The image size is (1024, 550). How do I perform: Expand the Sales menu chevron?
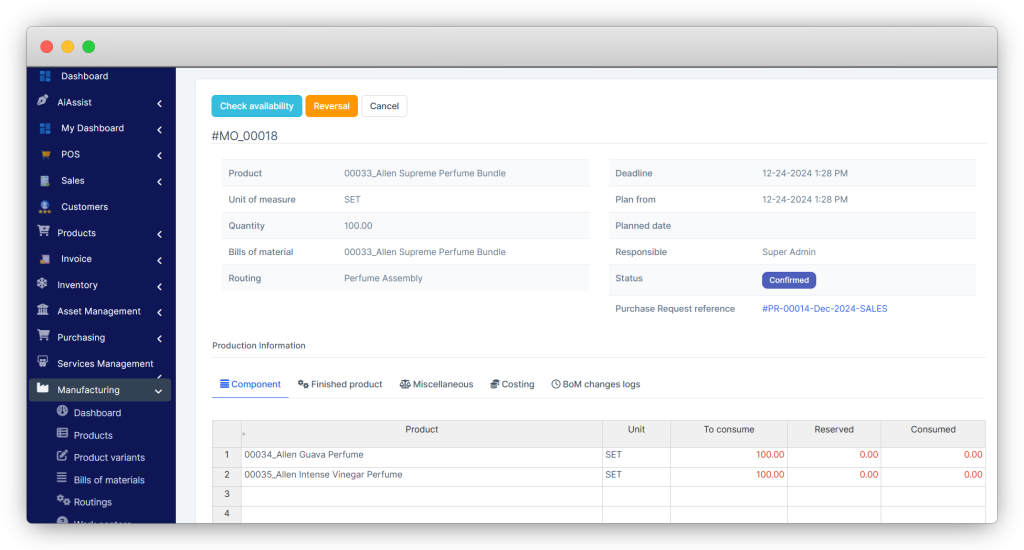[x=159, y=181]
